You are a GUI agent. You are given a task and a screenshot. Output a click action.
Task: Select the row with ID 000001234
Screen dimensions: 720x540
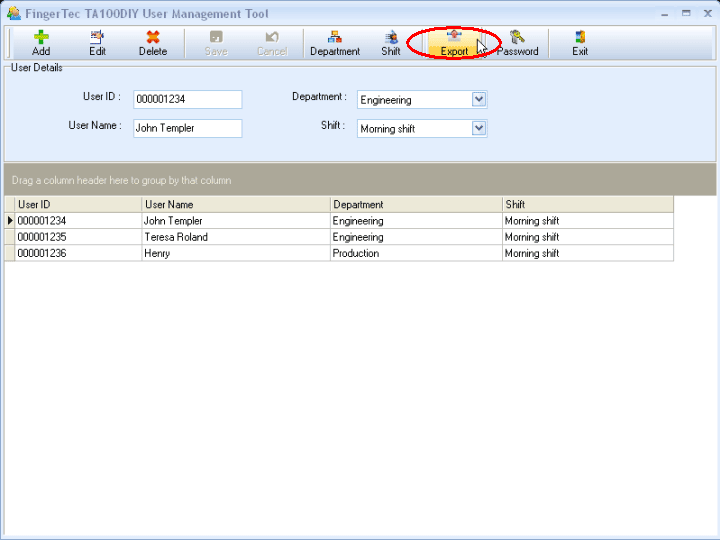click(339, 221)
